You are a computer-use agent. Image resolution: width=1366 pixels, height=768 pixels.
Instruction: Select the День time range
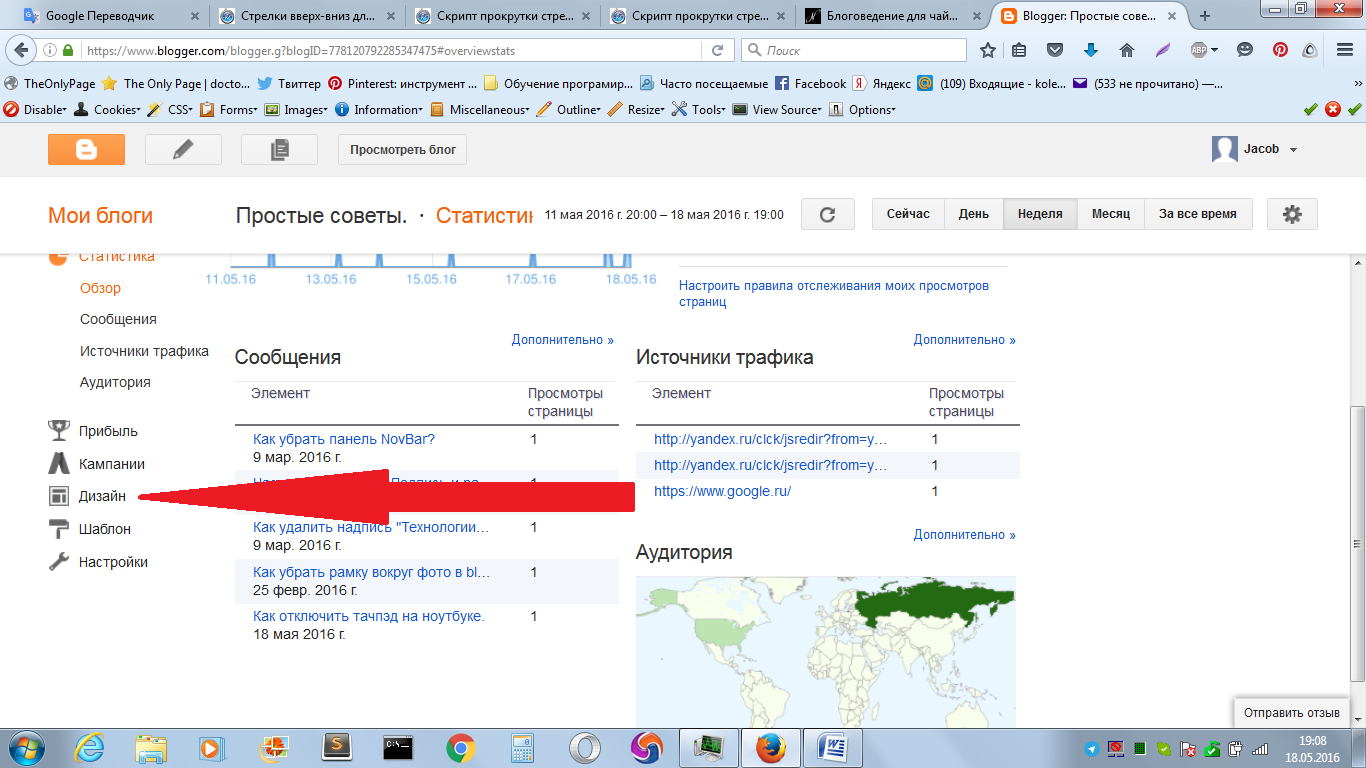[973, 214]
